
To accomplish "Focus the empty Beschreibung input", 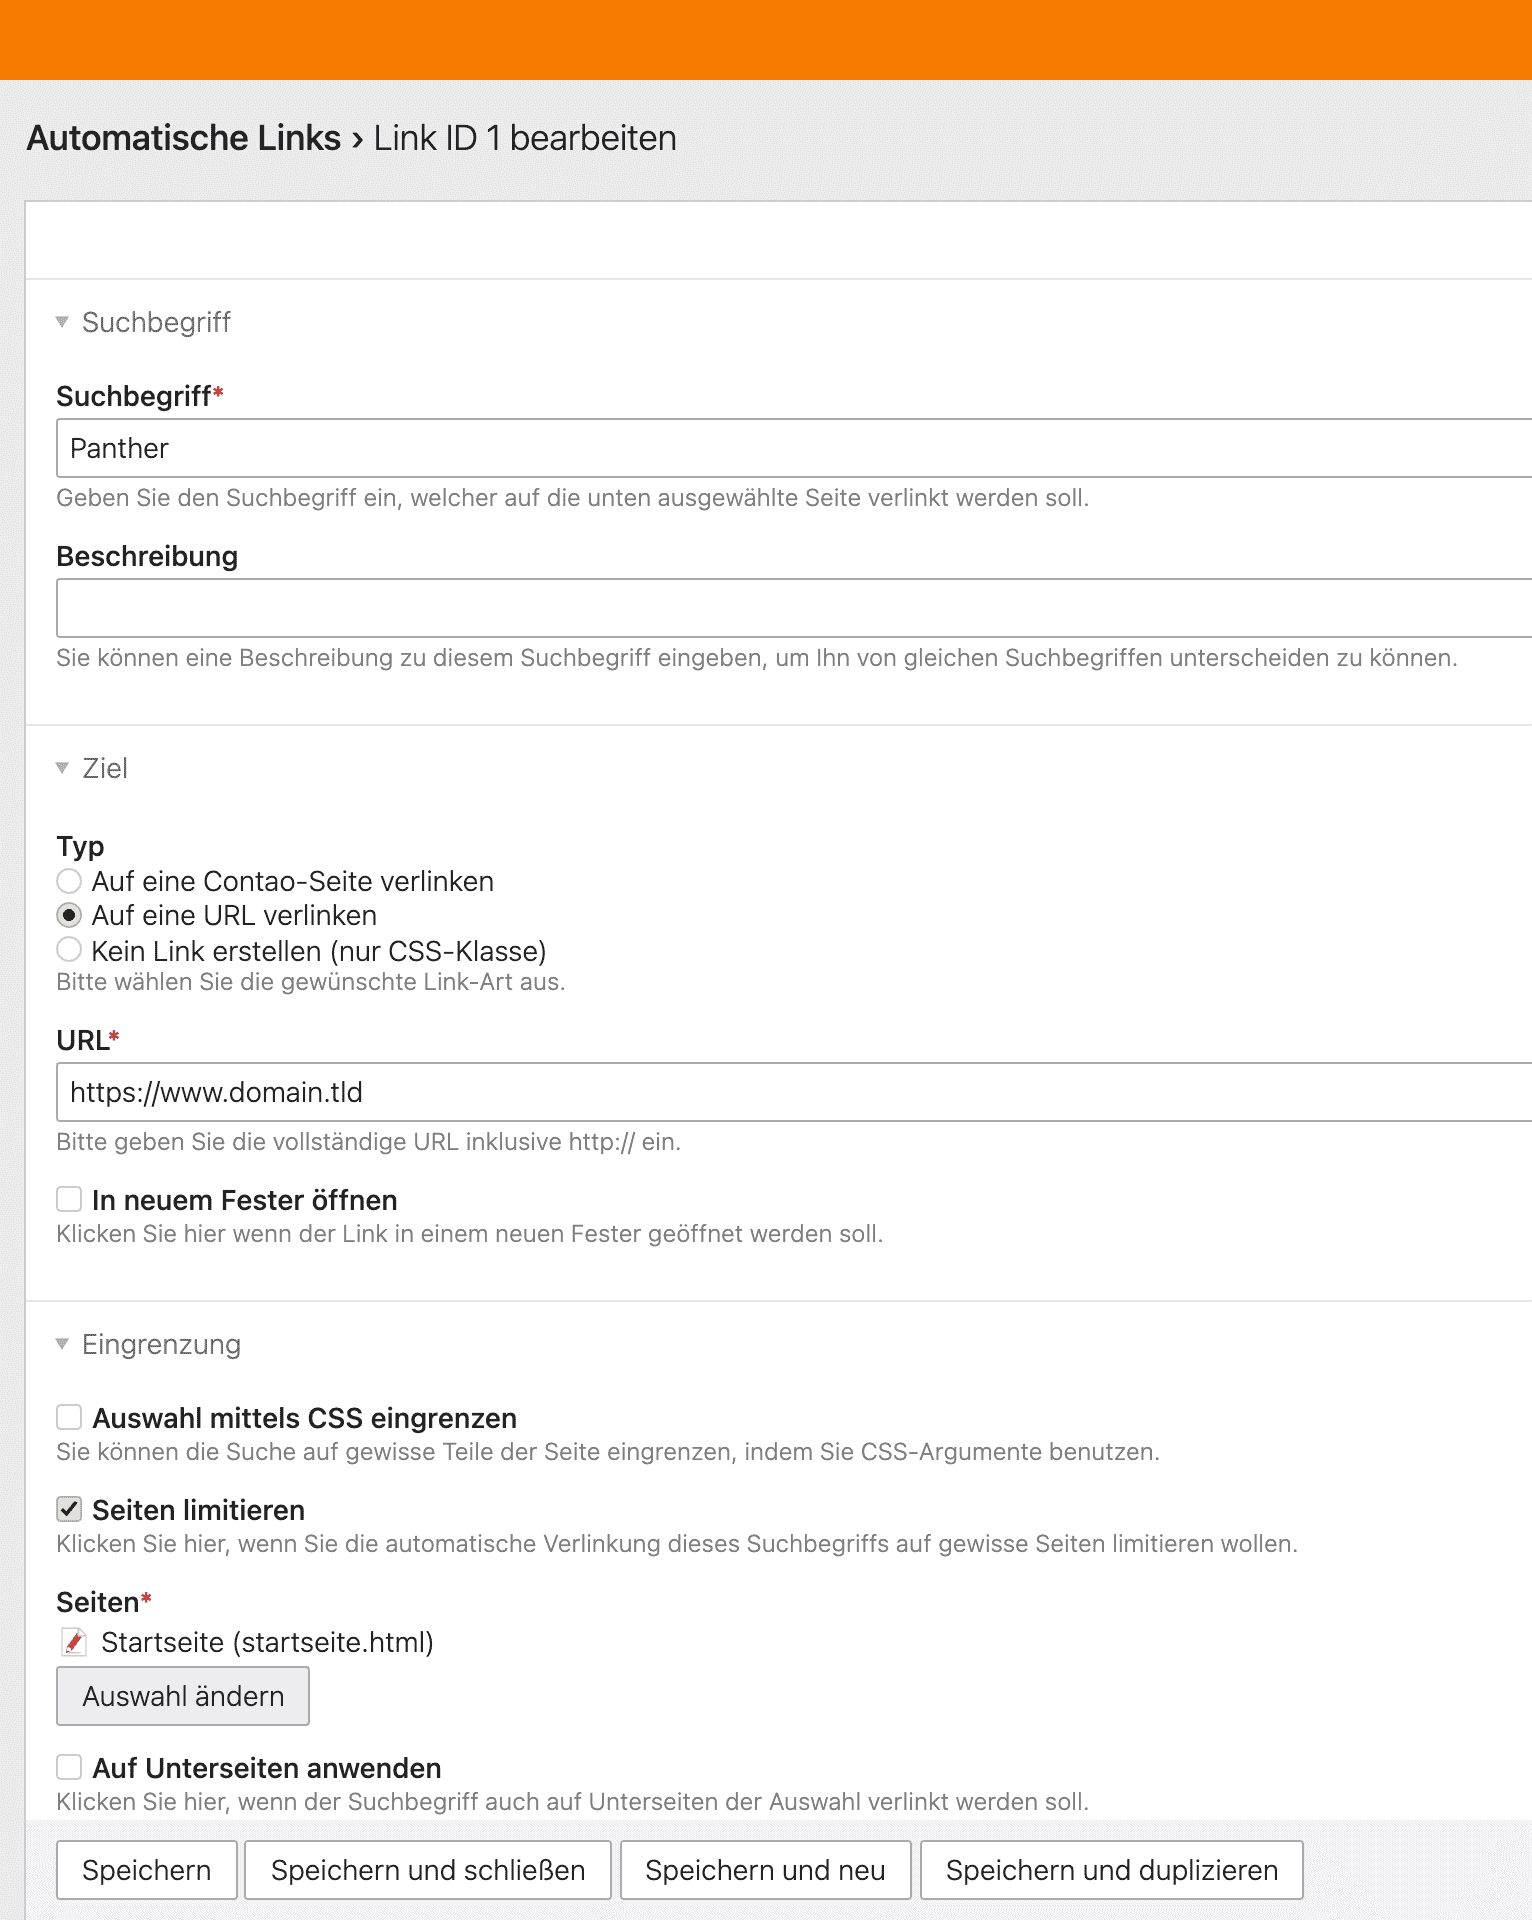I will pos(794,608).
